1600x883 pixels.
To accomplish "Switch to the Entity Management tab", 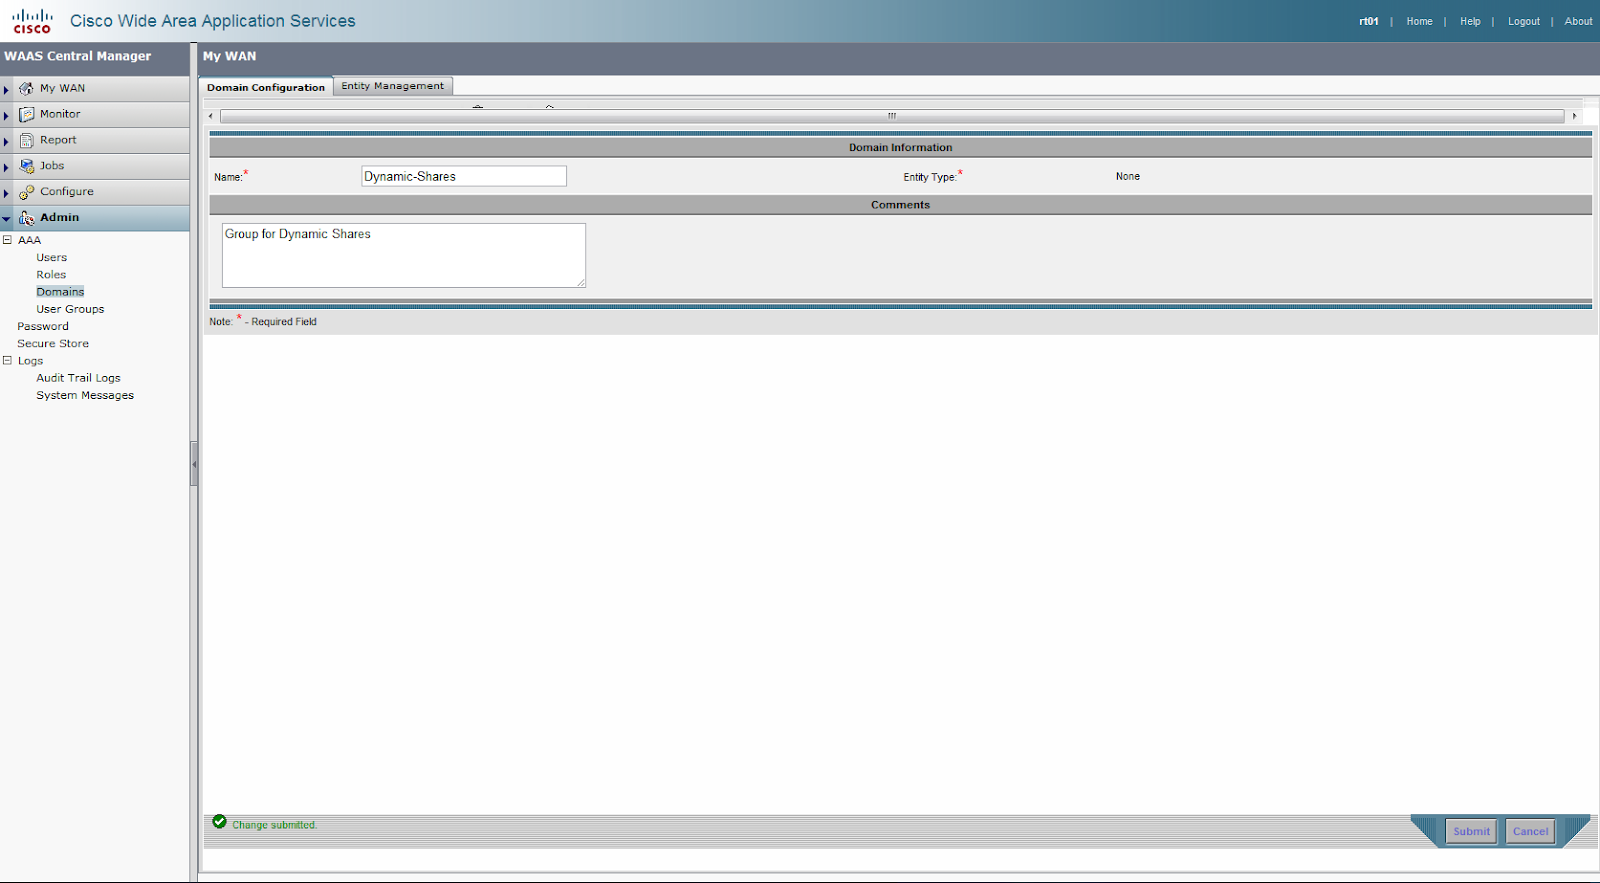I will 393,86.
